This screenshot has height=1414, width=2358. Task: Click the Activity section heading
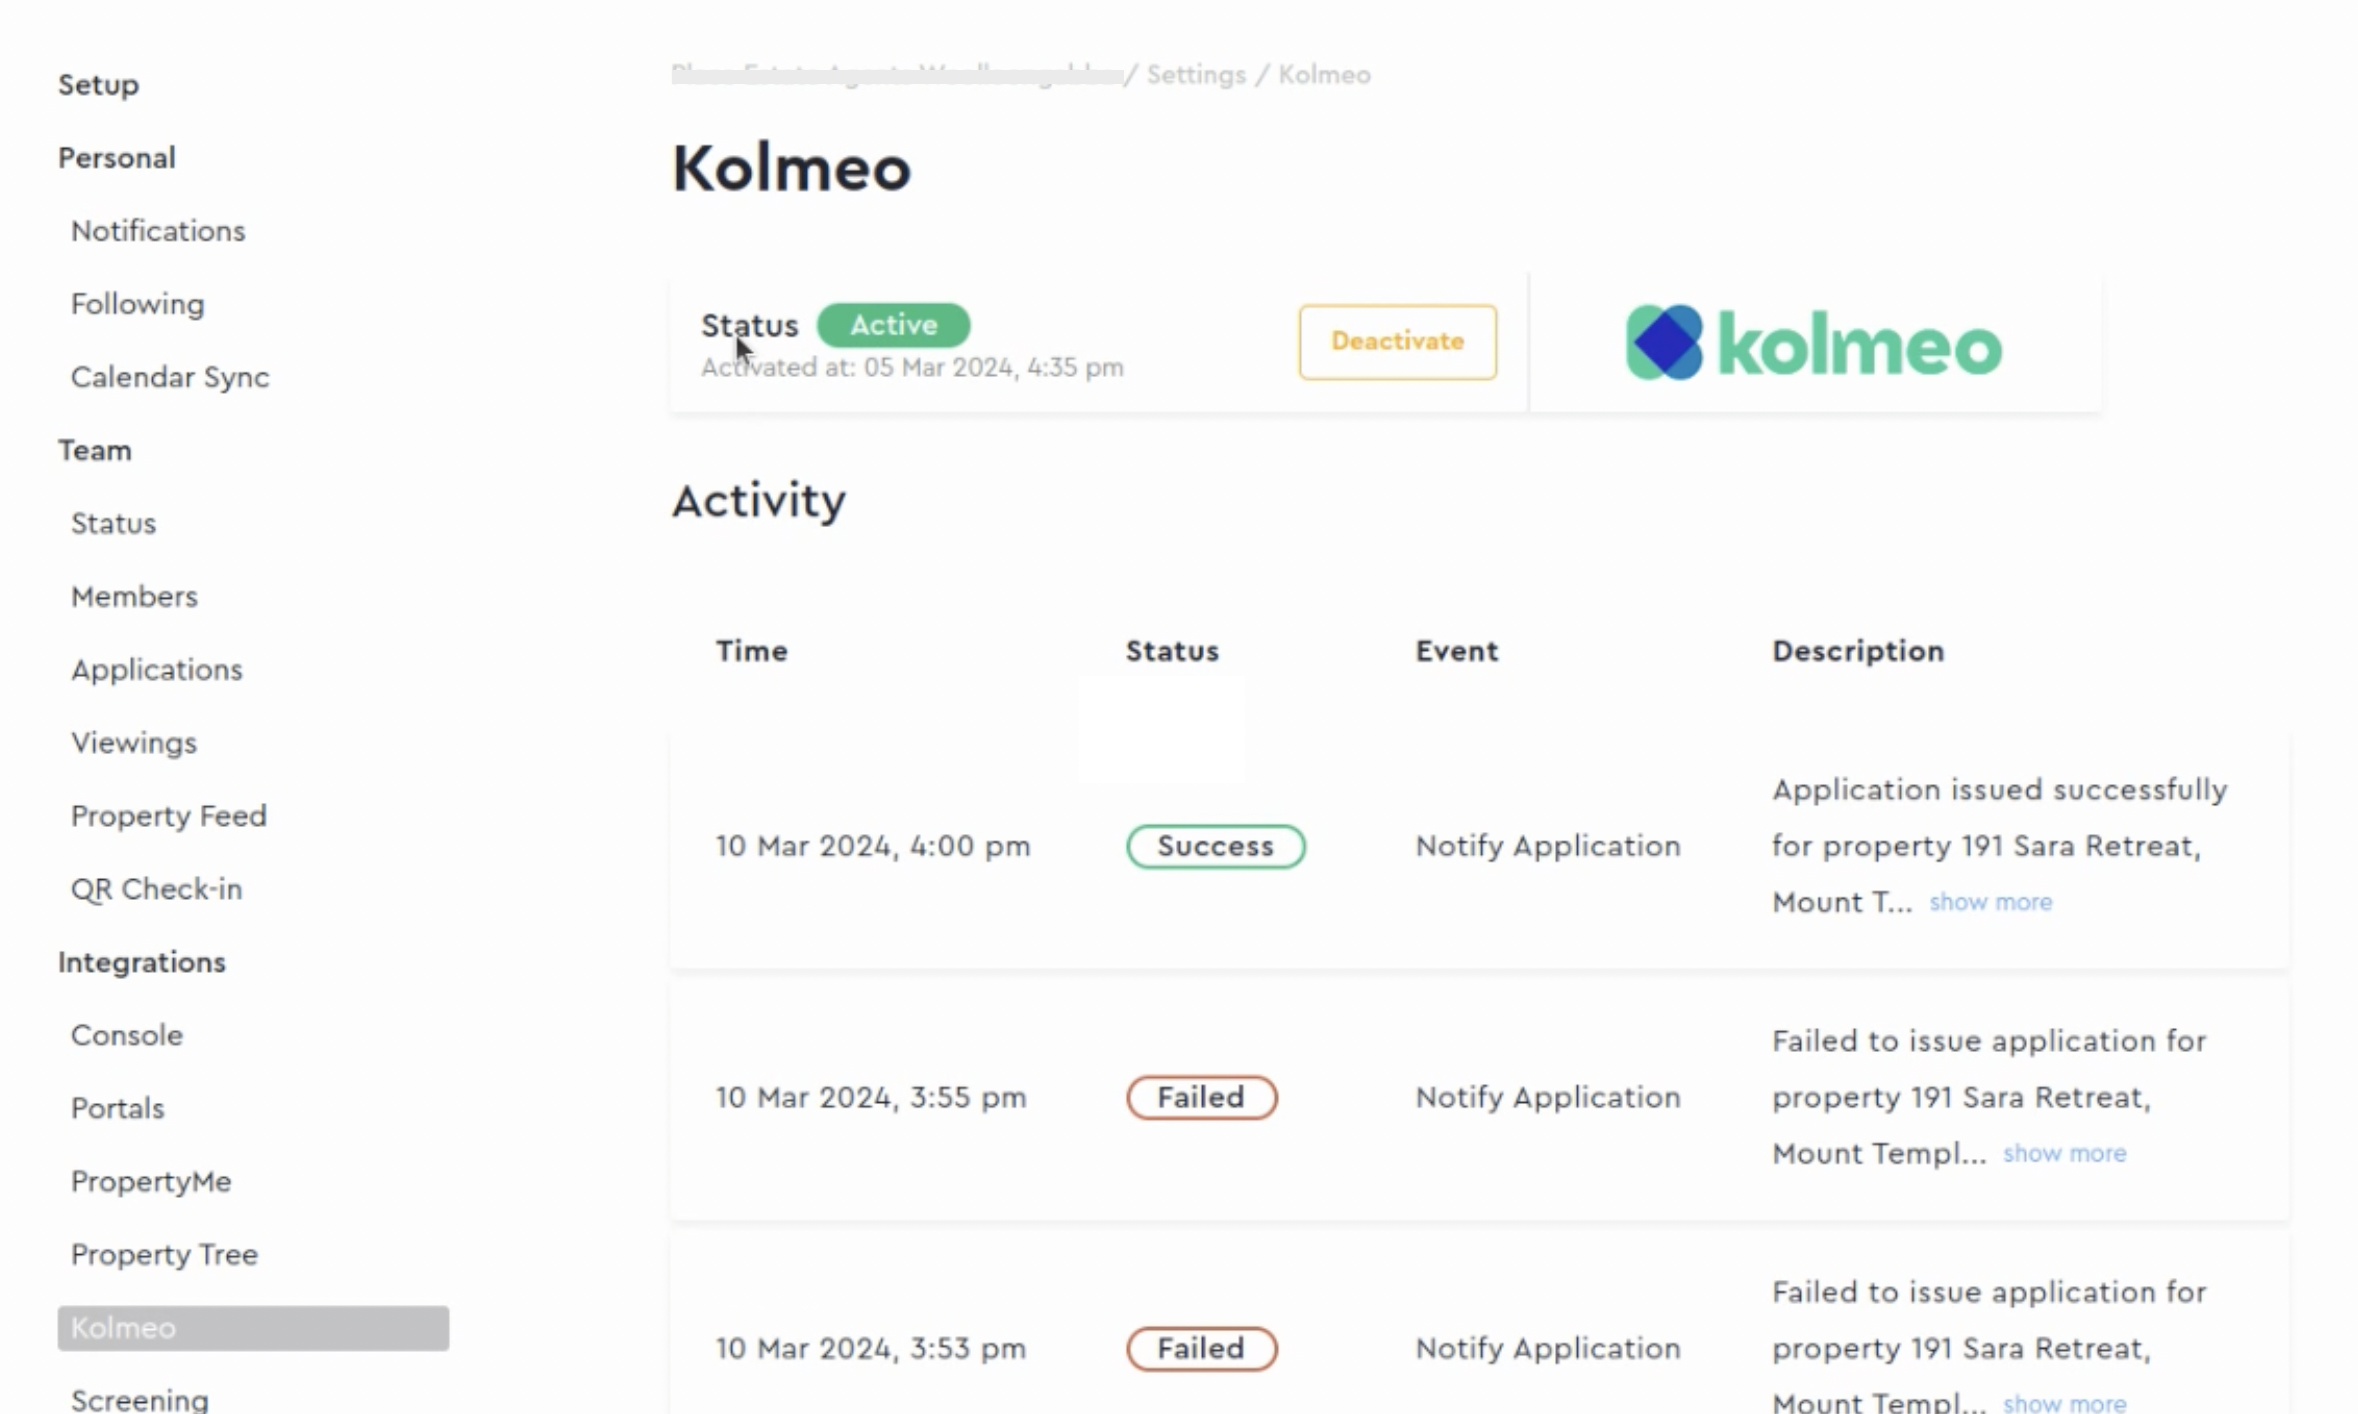(x=759, y=500)
